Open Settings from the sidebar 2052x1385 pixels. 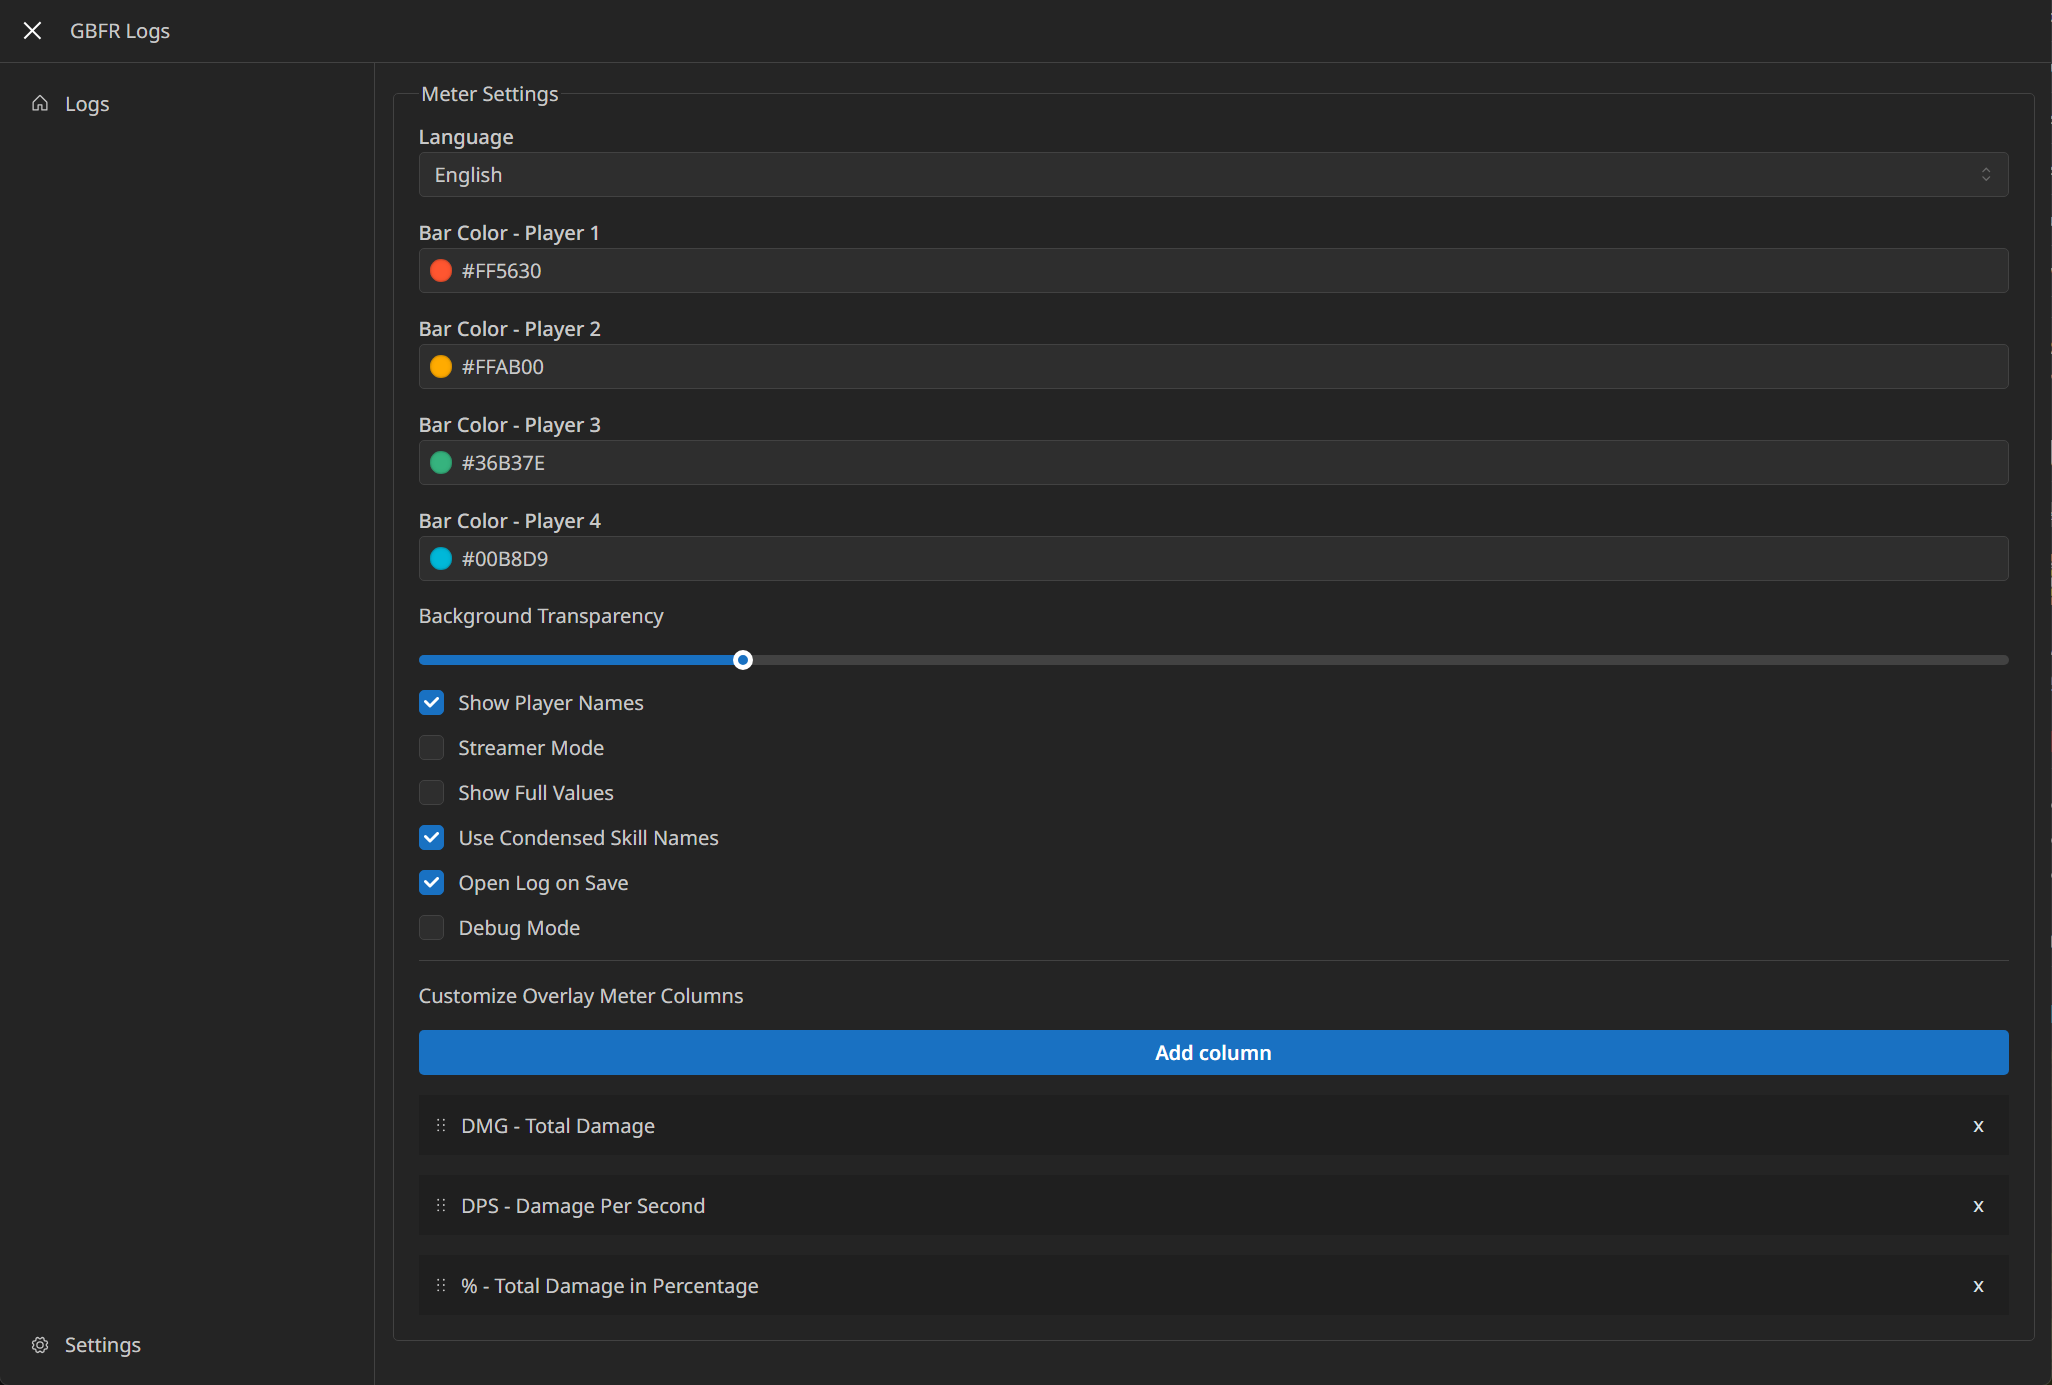[102, 1345]
